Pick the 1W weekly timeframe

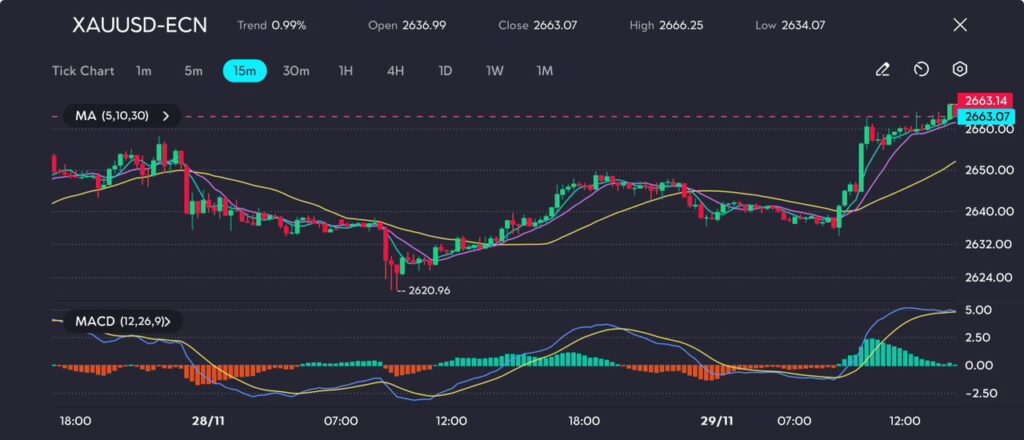click(x=495, y=71)
